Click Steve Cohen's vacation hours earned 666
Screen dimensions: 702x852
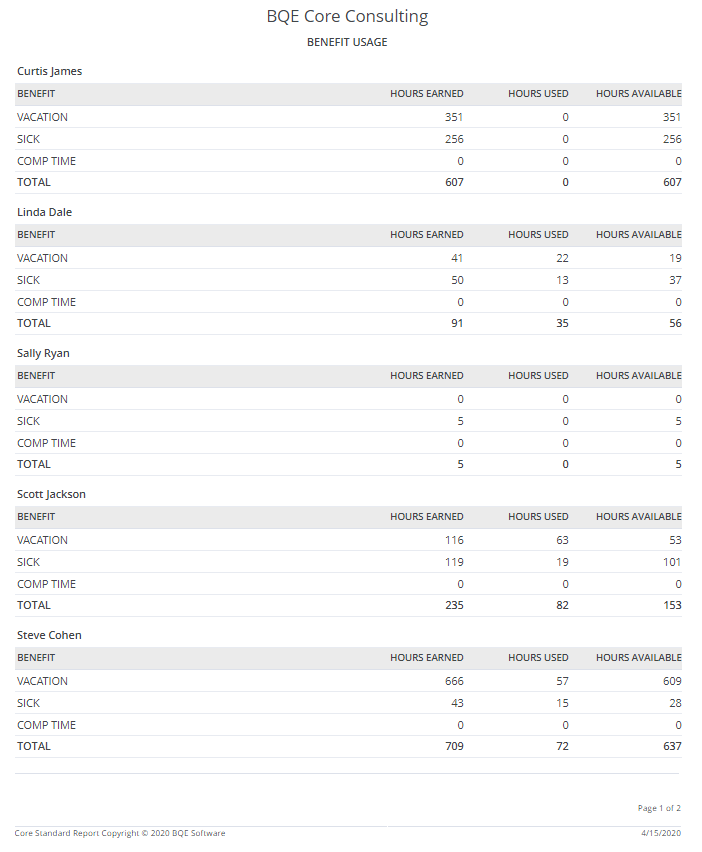[454, 681]
